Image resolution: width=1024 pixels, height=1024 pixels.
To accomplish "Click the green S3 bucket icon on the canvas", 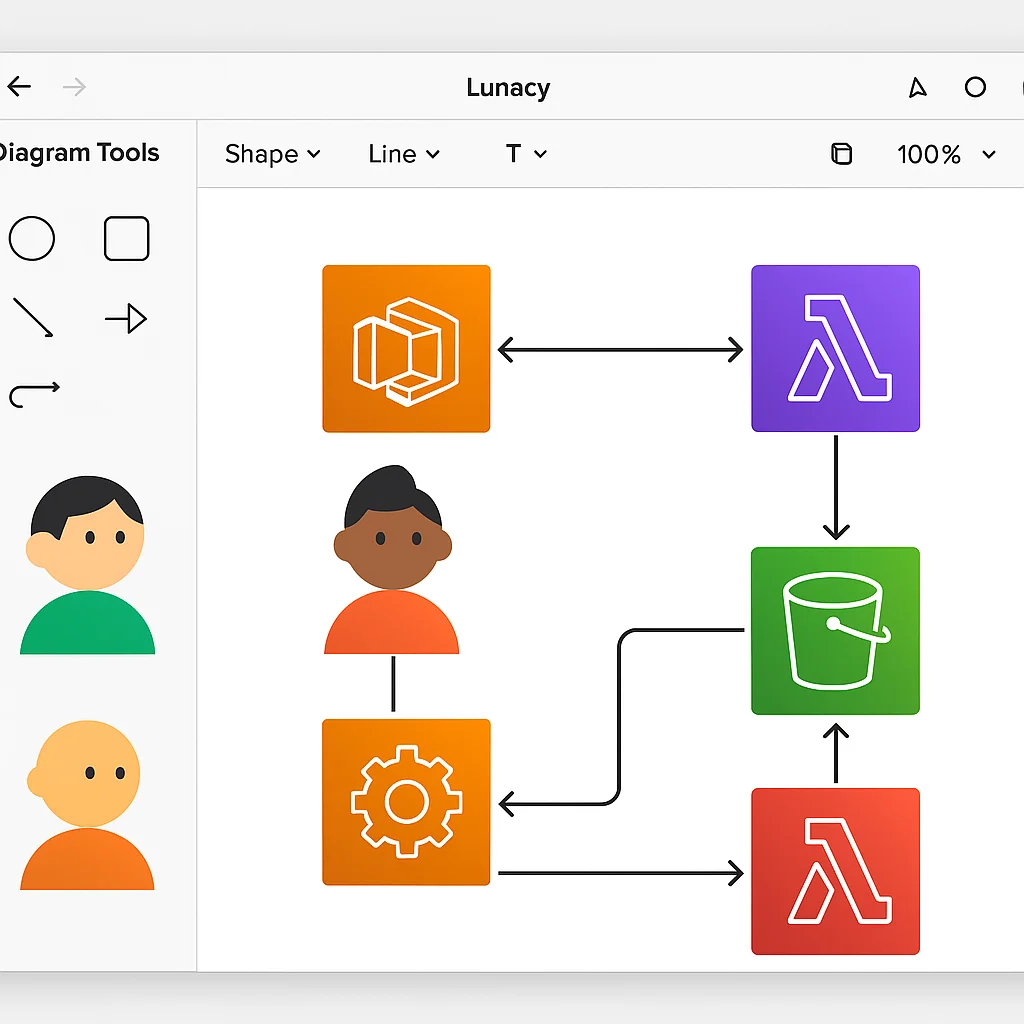I will [835, 630].
